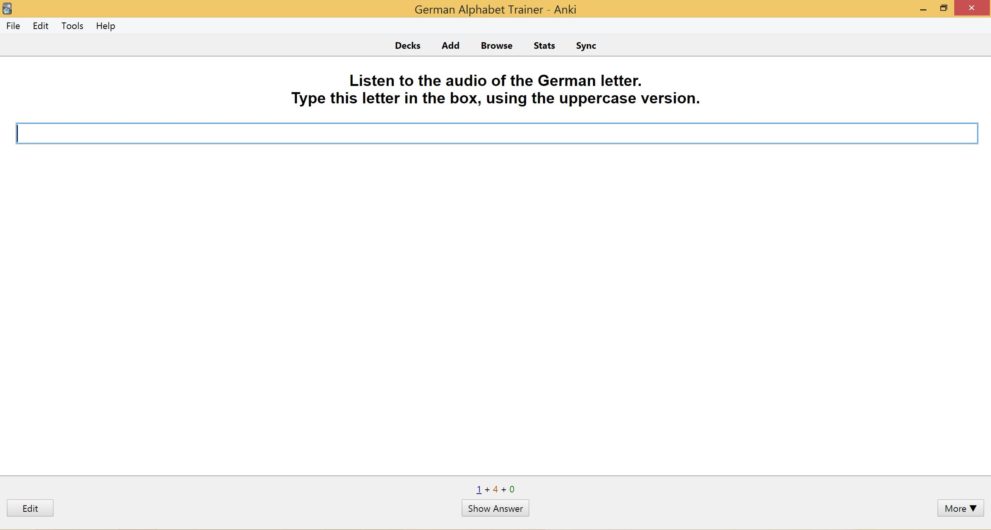Screen dimensions: 991x530
Task: Open the Help menu
Action: click(x=105, y=26)
